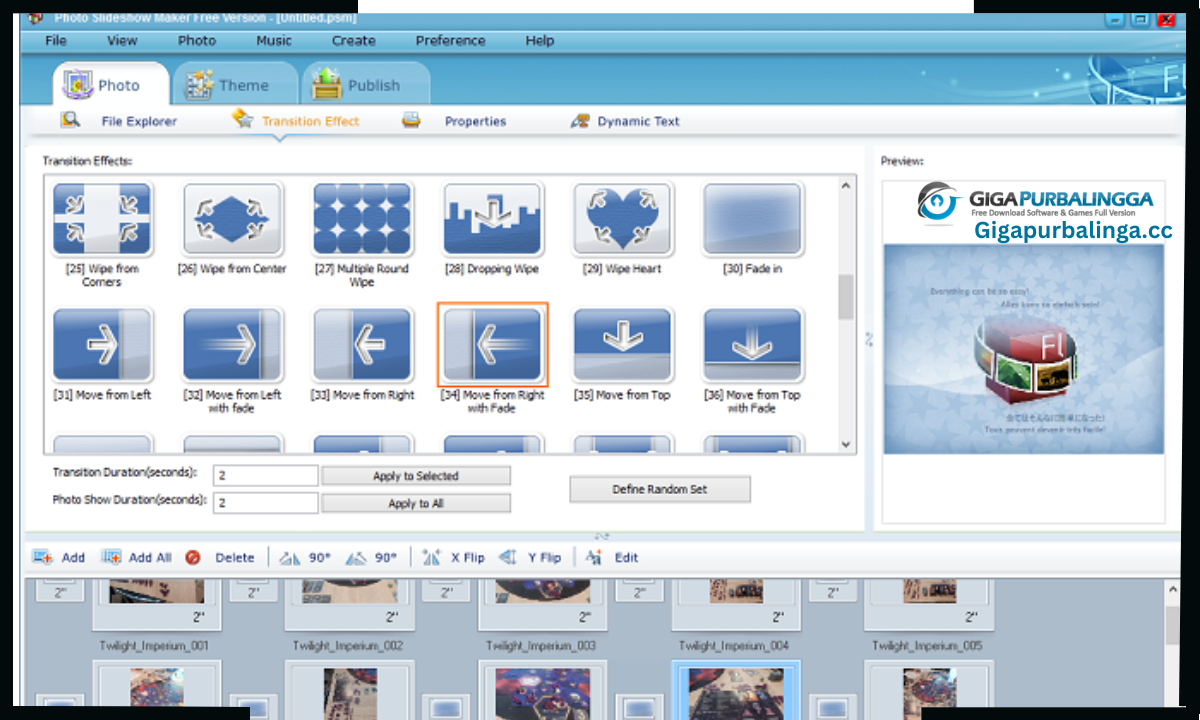Viewport: 1200px width, 720px height.
Task: Click Apply to Selected button
Action: (416, 476)
